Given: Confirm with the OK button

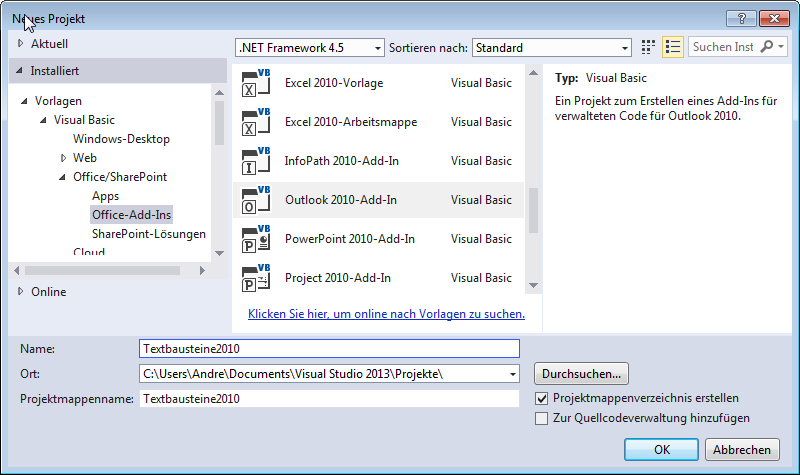Looking at the screenshot, I should pos(661,449).
